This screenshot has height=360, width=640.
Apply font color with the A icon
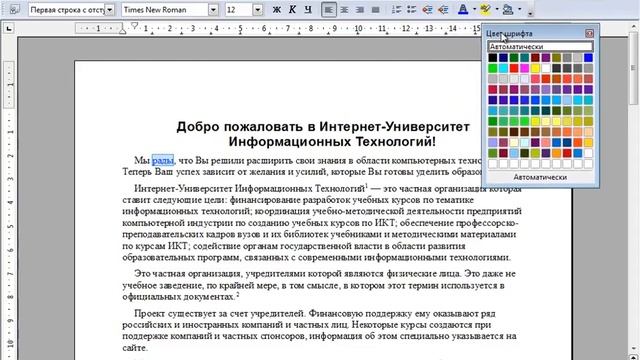click(463, 10)
